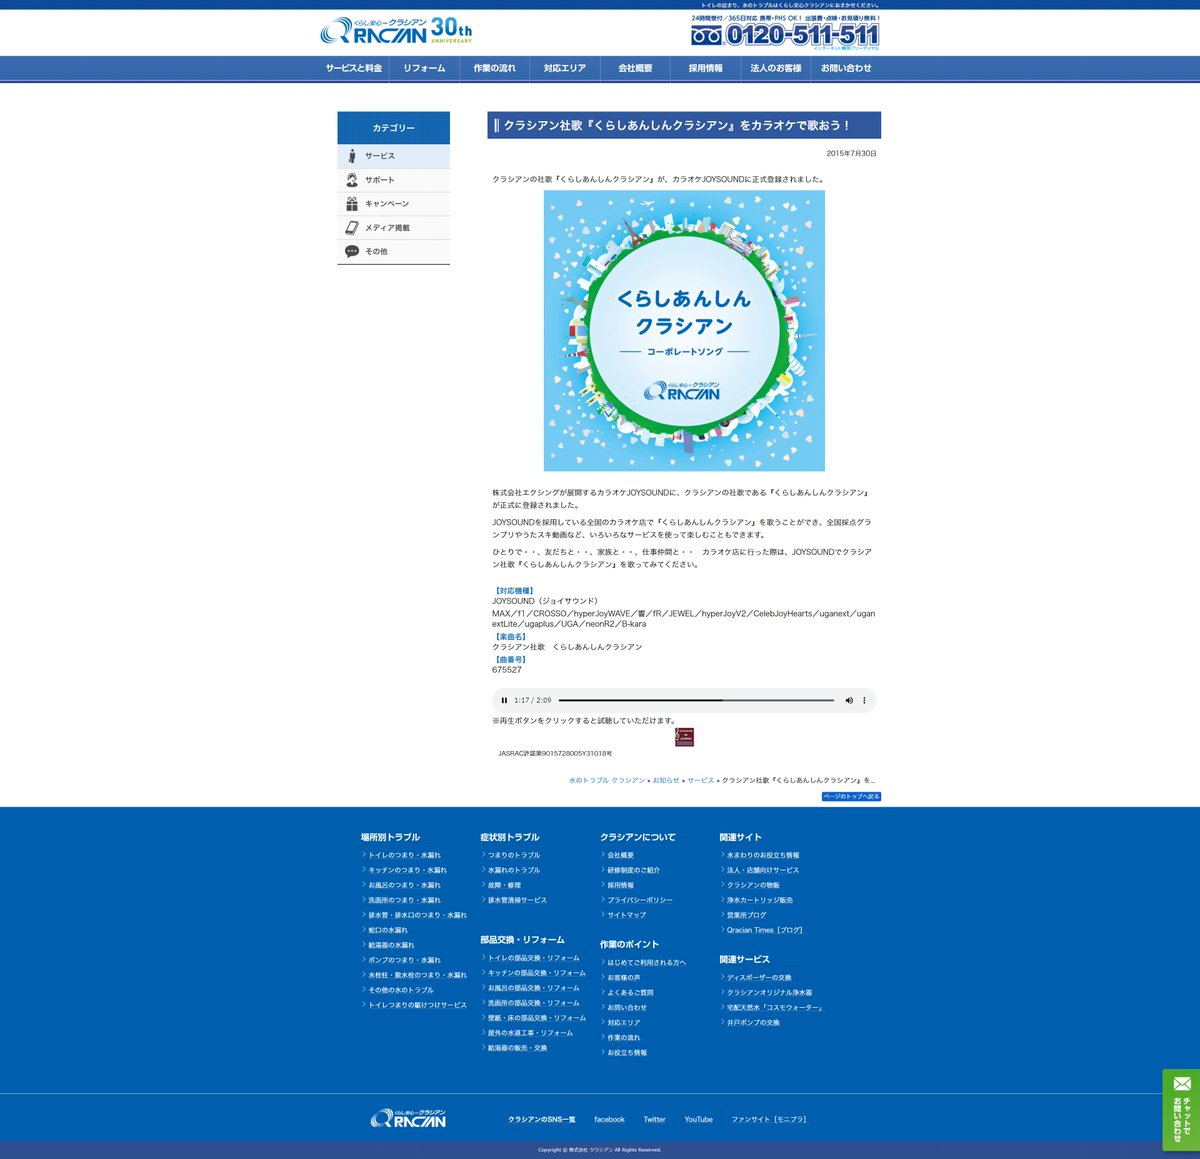Click the JASRAC license badge image

[684, 737]
